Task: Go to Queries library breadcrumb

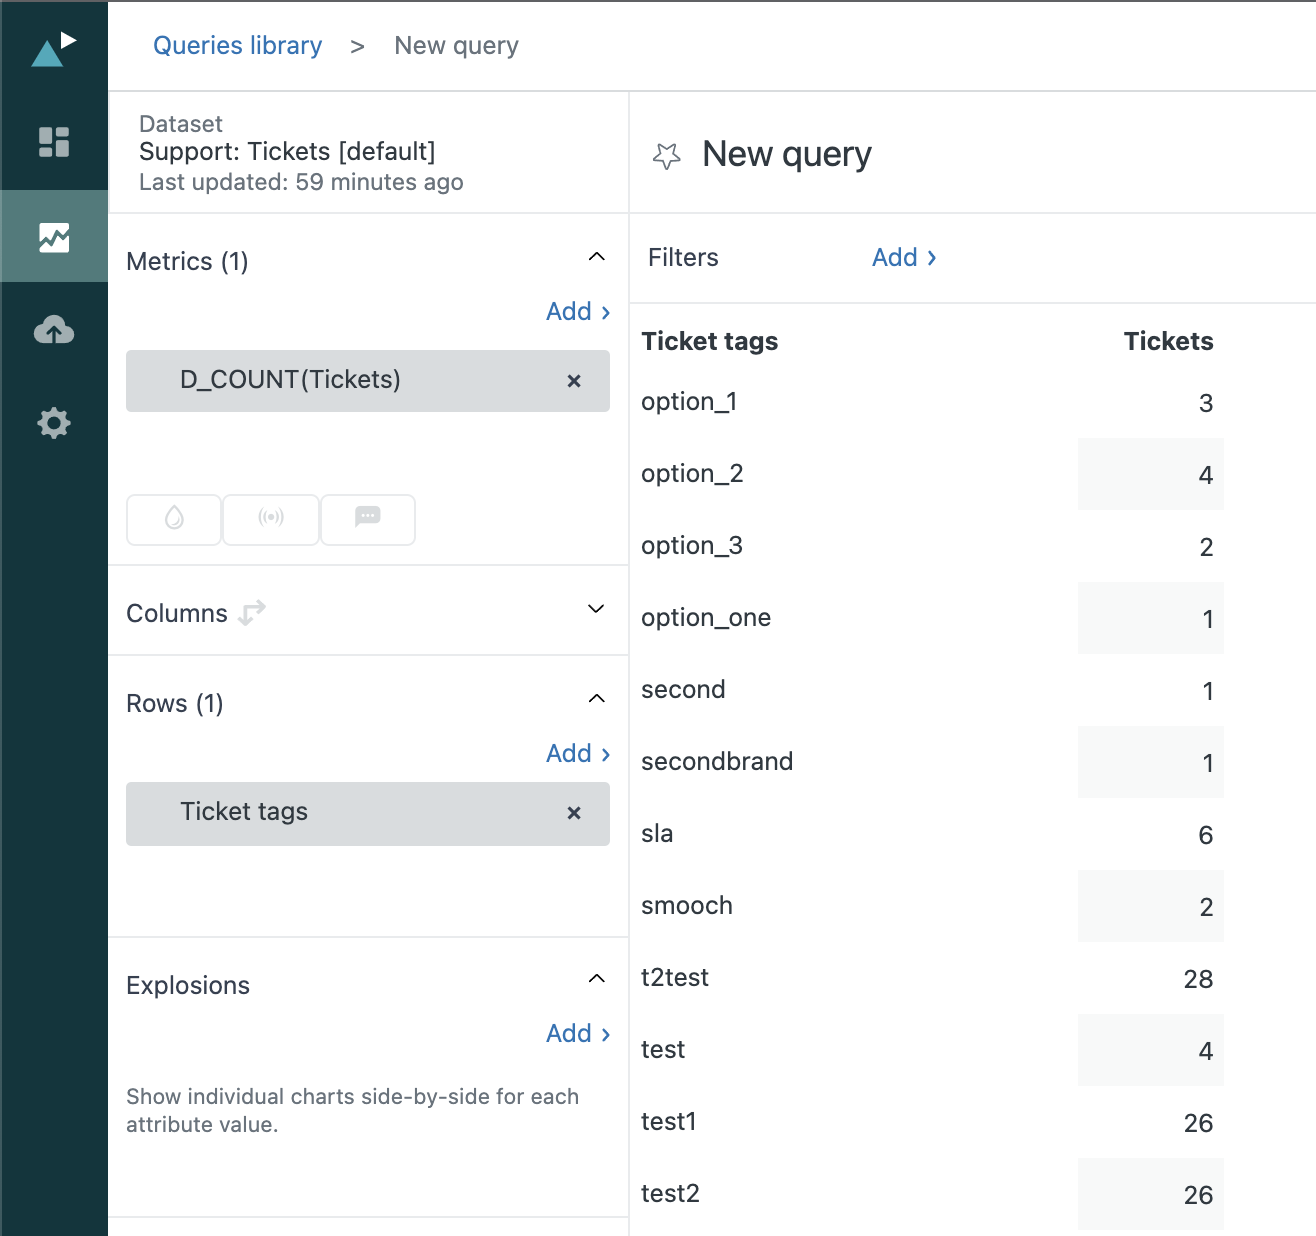Action: [237, 46]
